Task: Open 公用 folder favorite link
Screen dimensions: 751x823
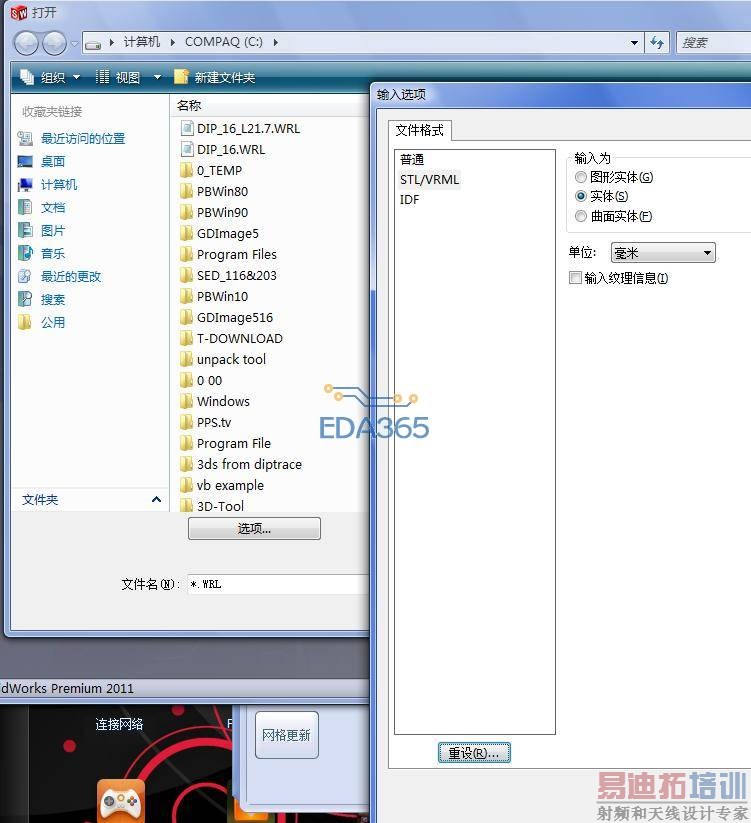Action: (x=53, y=323)
